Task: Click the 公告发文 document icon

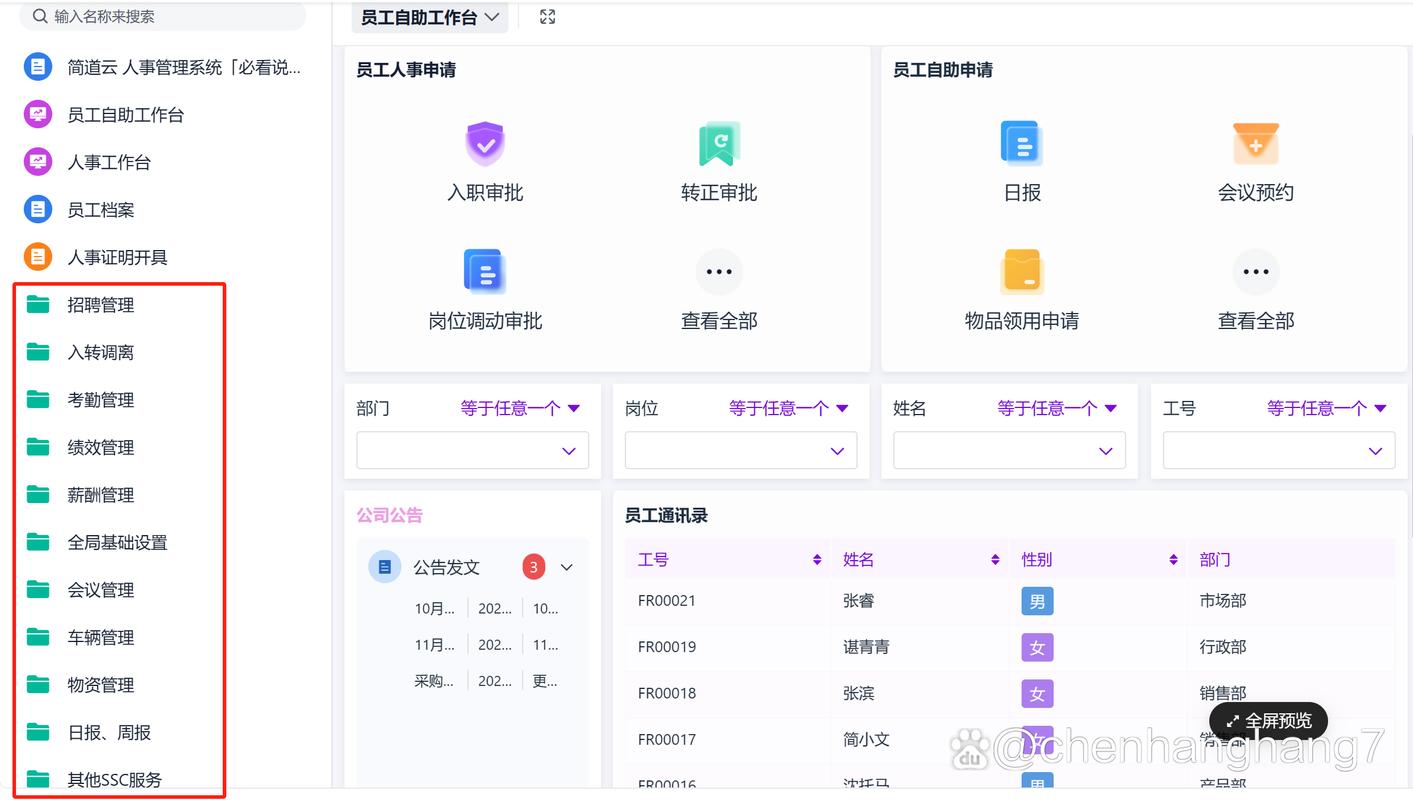Action: (385, 567)
